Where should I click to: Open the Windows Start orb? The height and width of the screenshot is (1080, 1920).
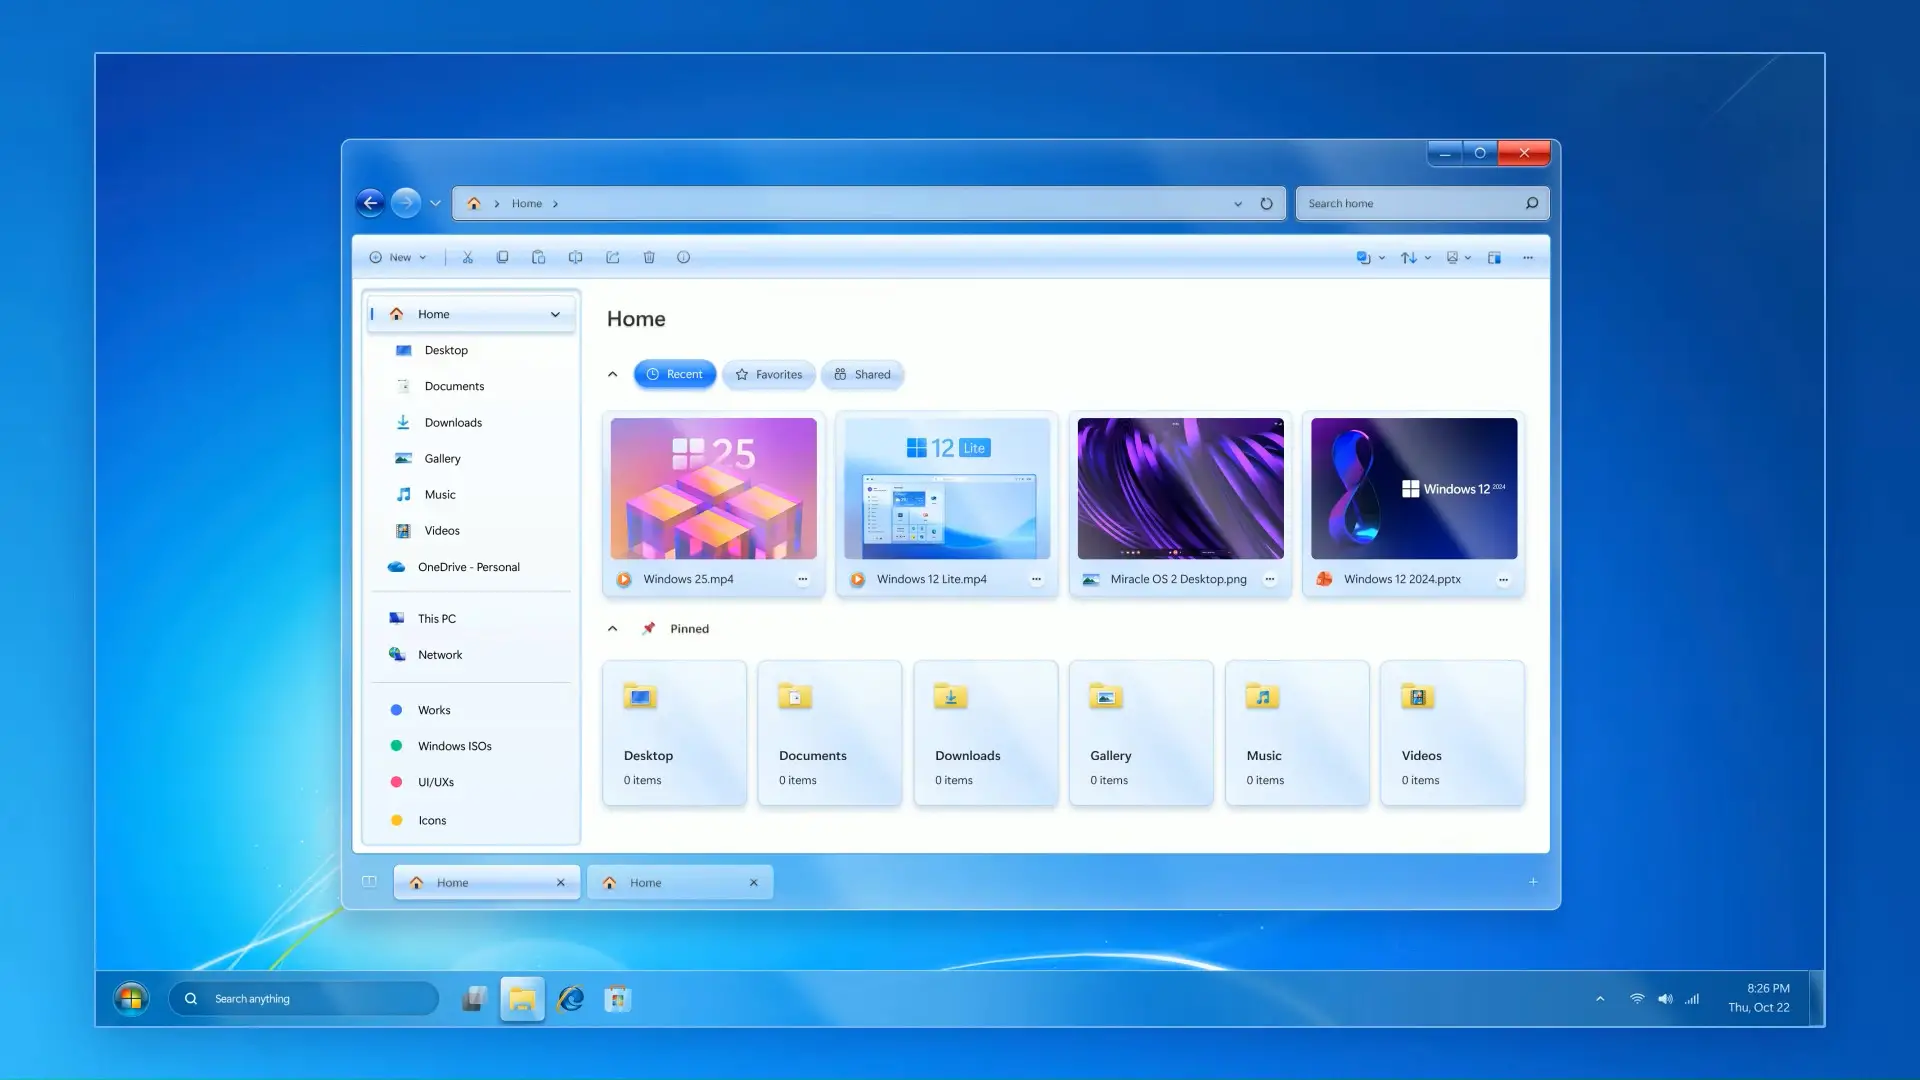click(x=131, y=998)
